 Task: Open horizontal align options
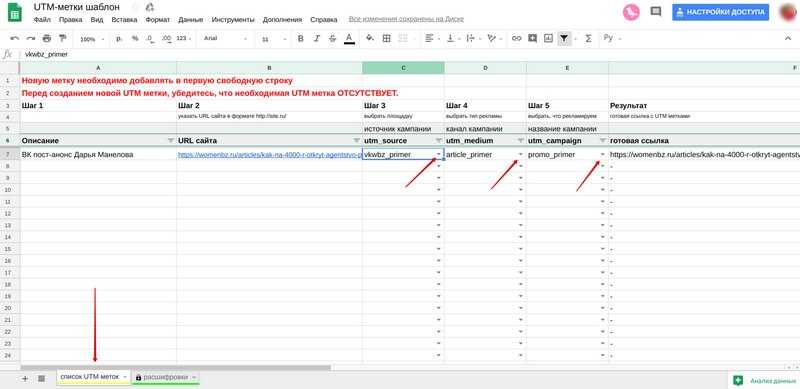[432, 39]
